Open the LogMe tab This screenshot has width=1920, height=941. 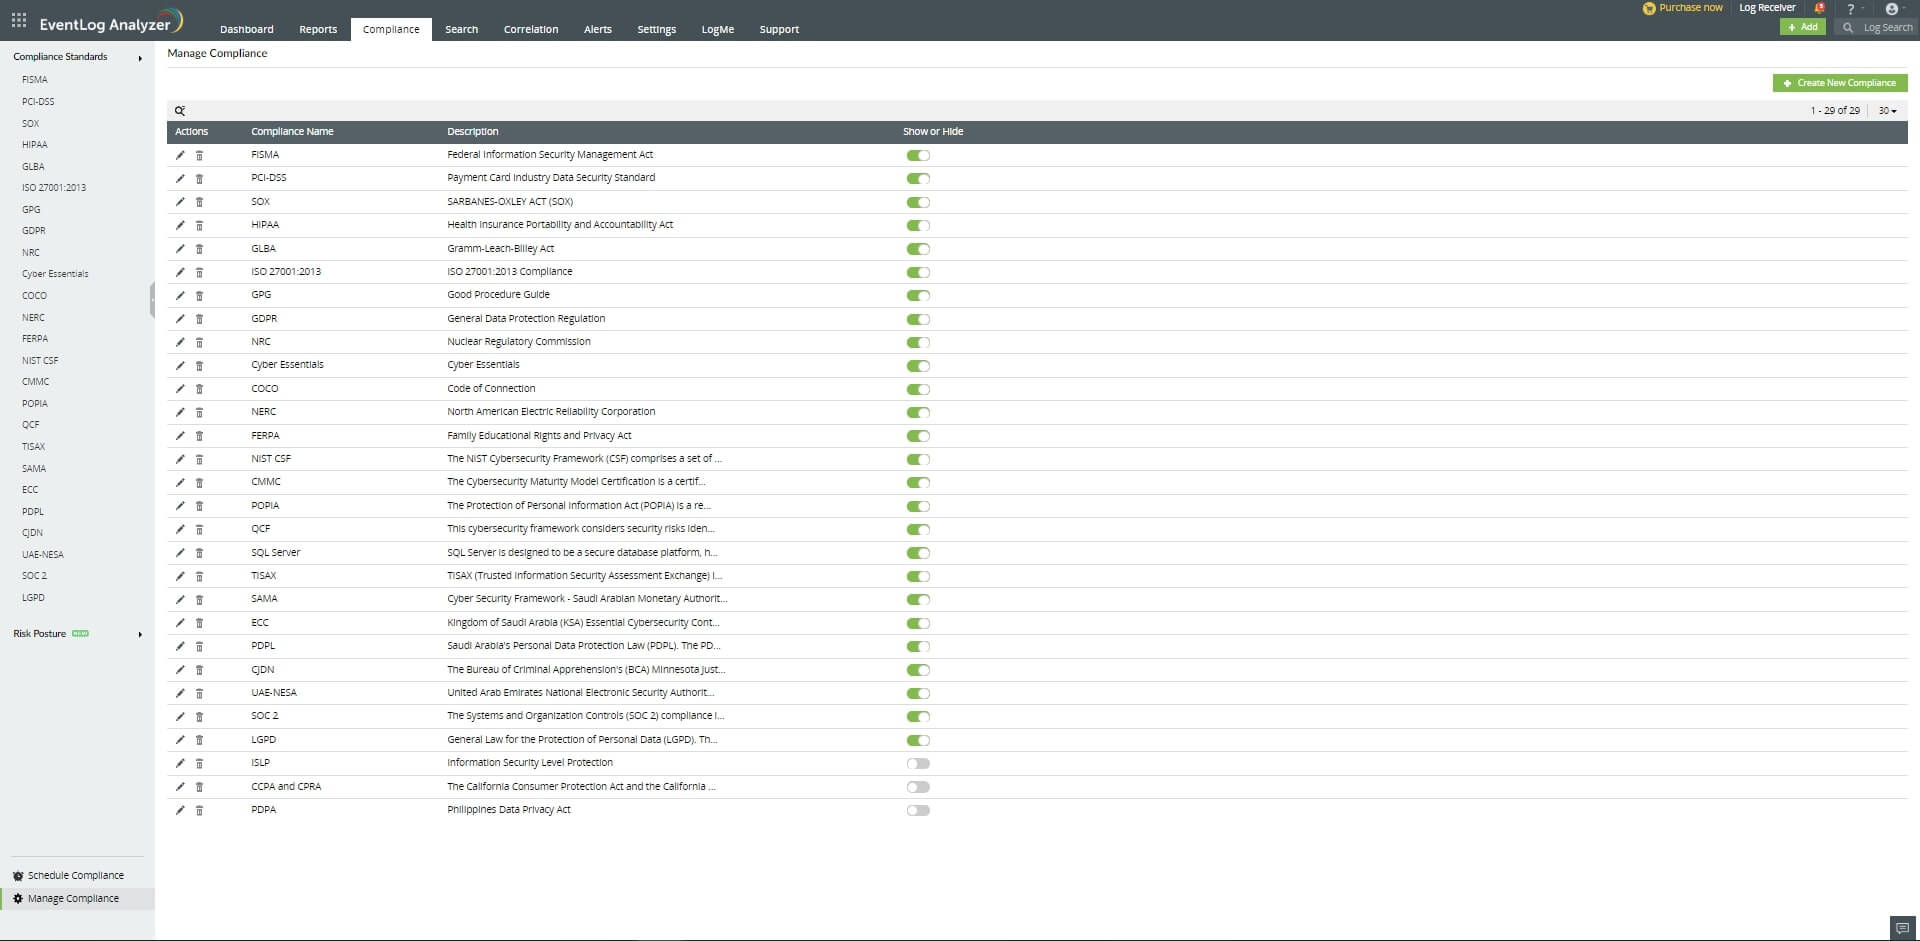pos(718,29)
